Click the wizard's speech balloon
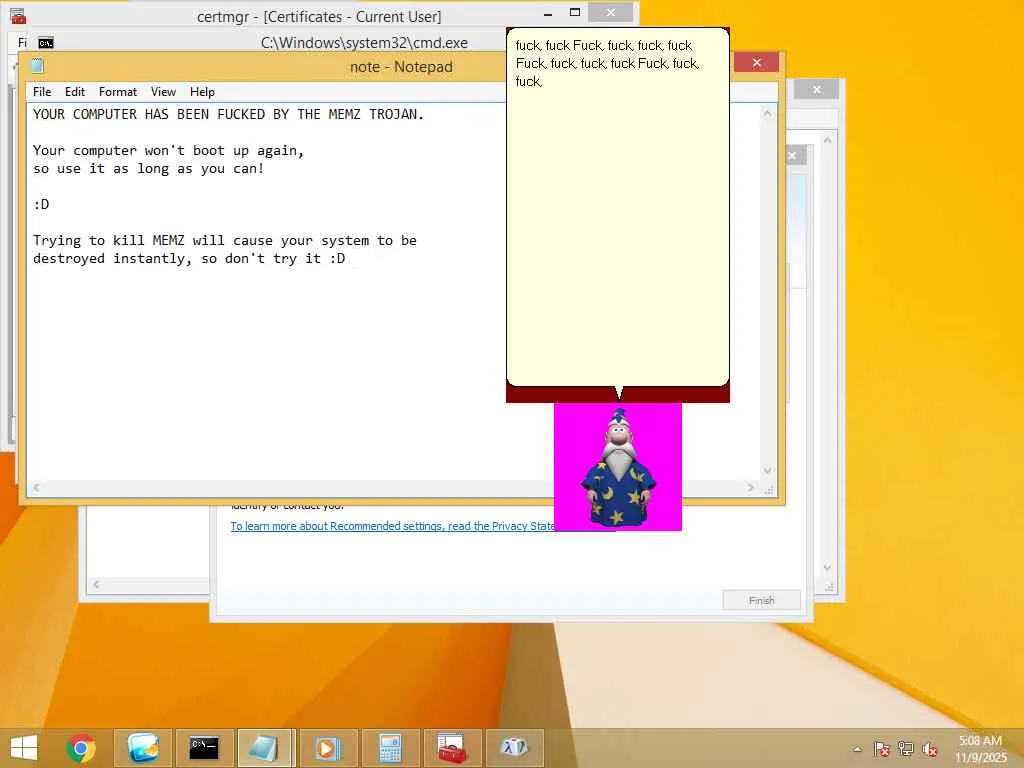Image resolution: width=1024 pixels, height=768 pixels. coord(618,207)
